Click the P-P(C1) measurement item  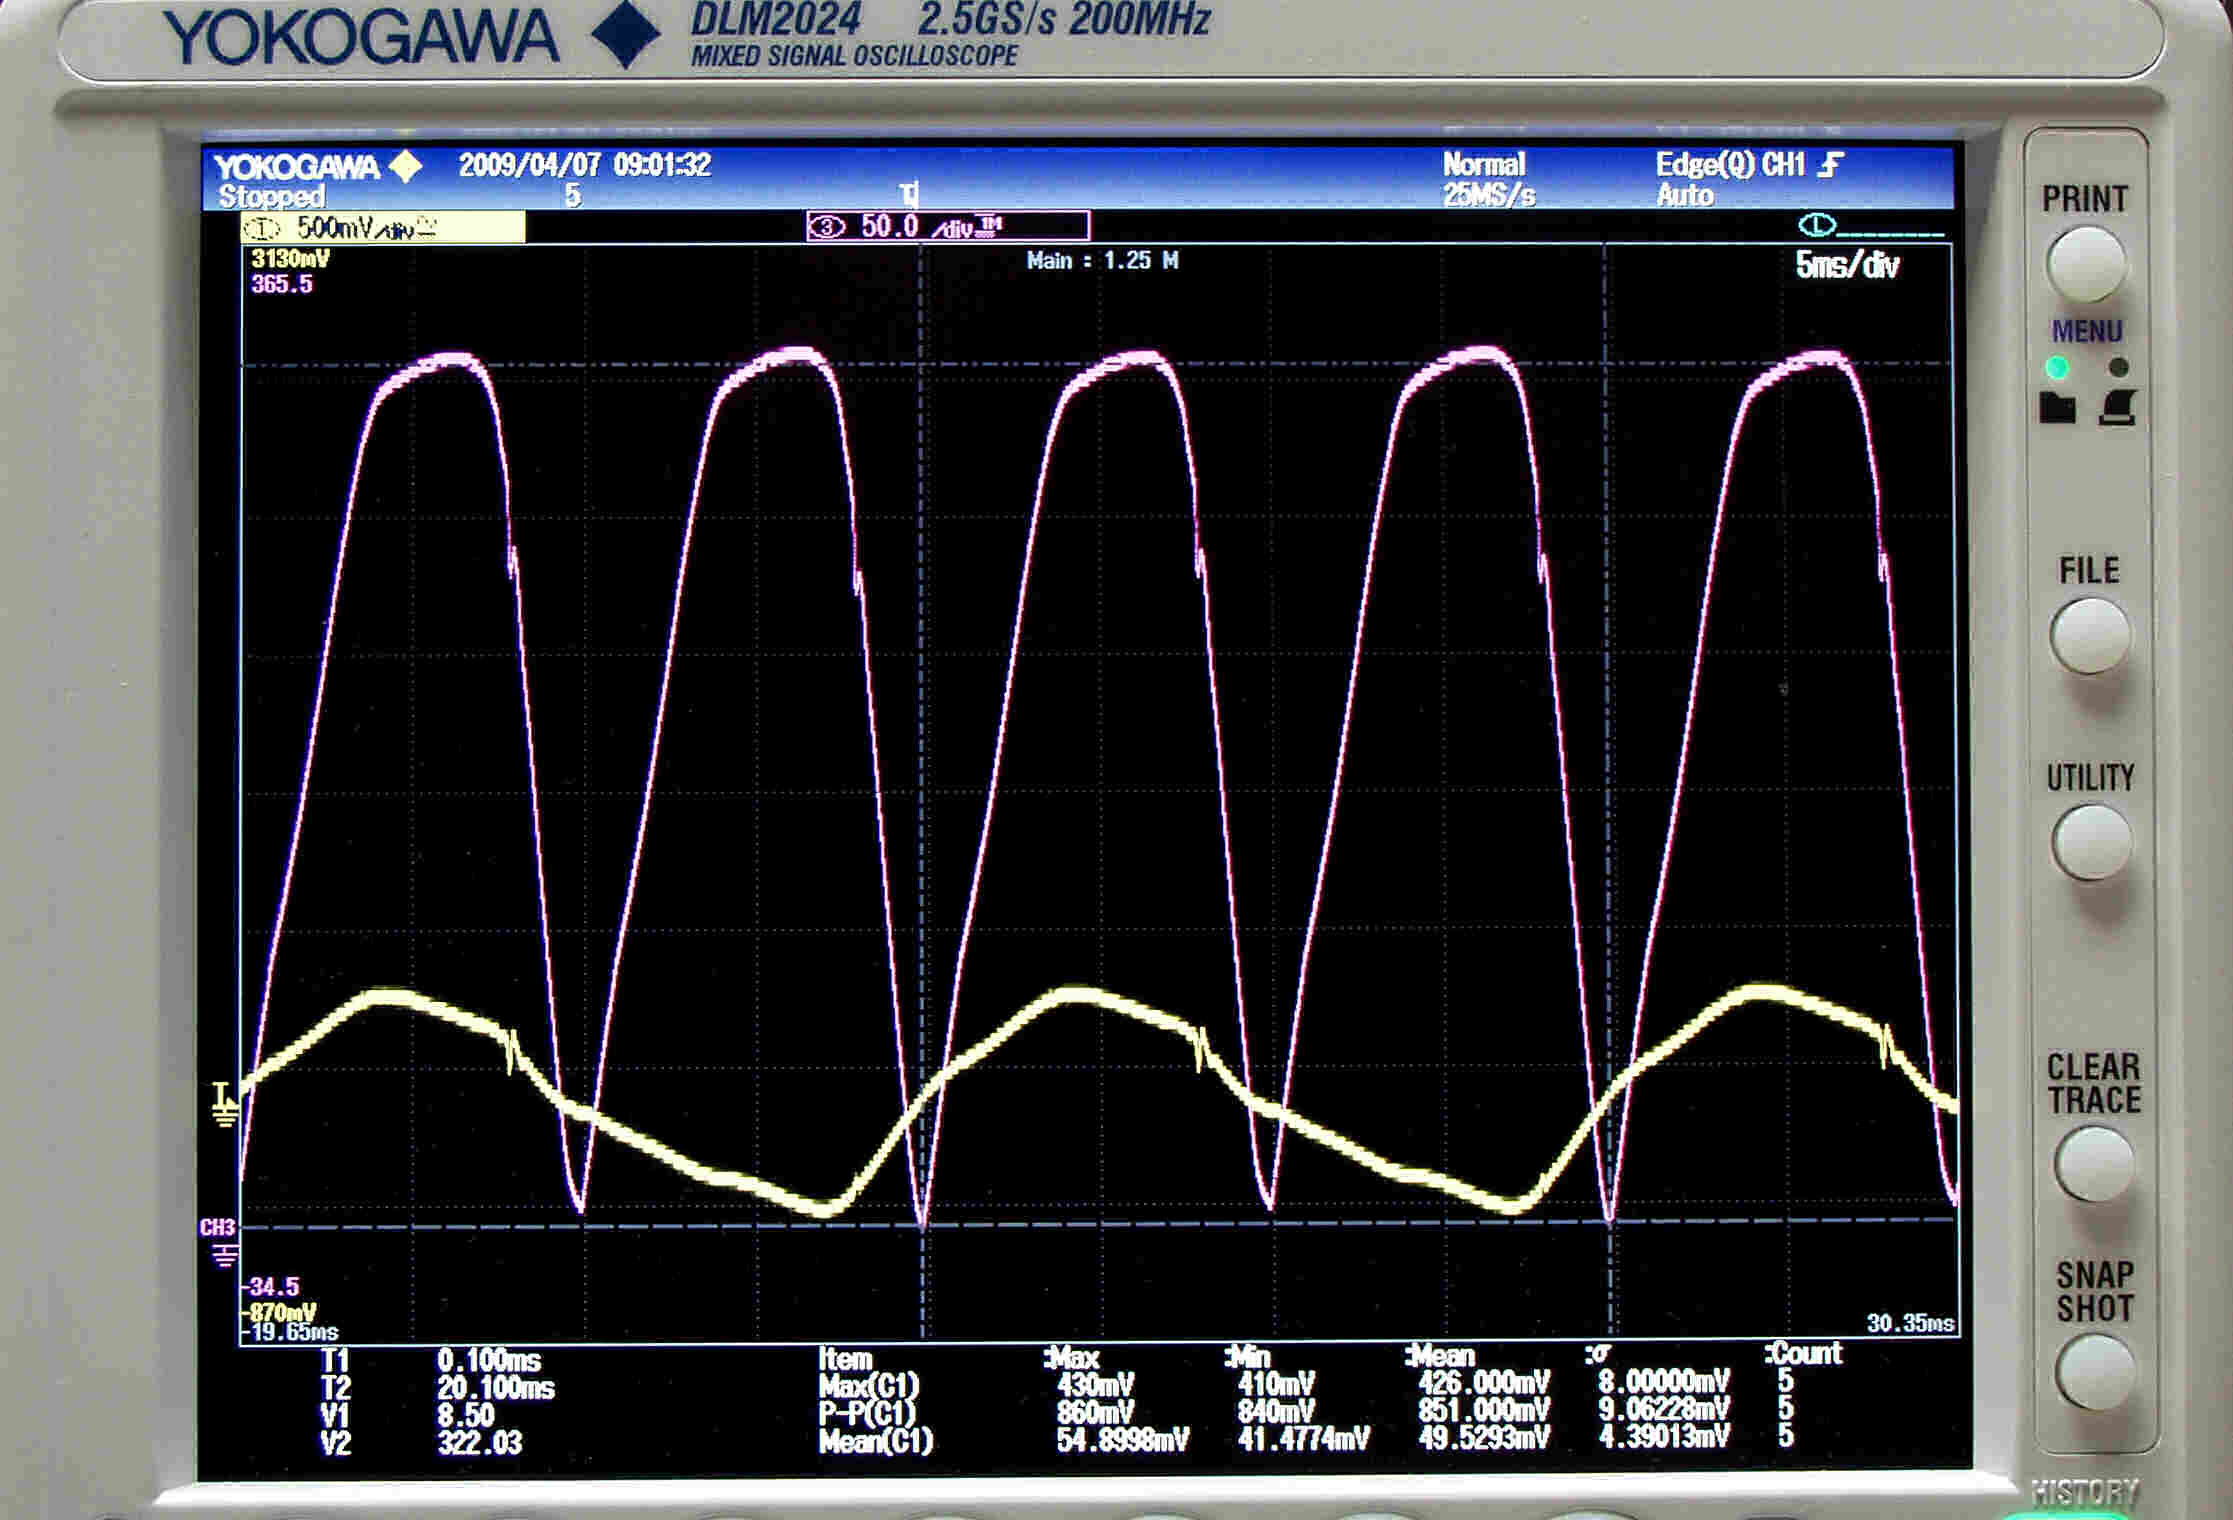pyautogui.click(x=866, y=1414)
